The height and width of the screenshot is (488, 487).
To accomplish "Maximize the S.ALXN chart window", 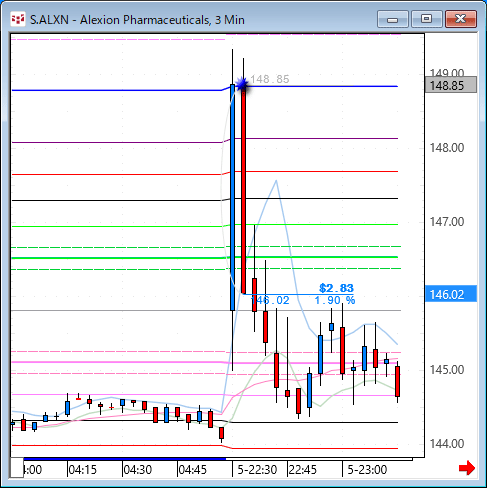I will pyautogui.click(x=426, y=19).
